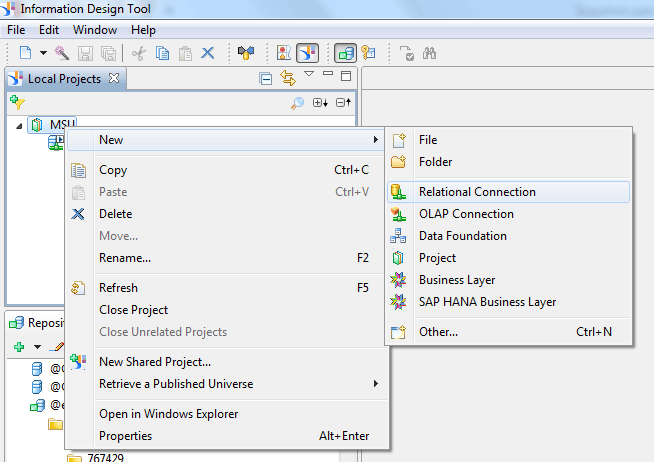
Task: Open the New dropdown arrow in toolbar
Action: pos(43,53)
